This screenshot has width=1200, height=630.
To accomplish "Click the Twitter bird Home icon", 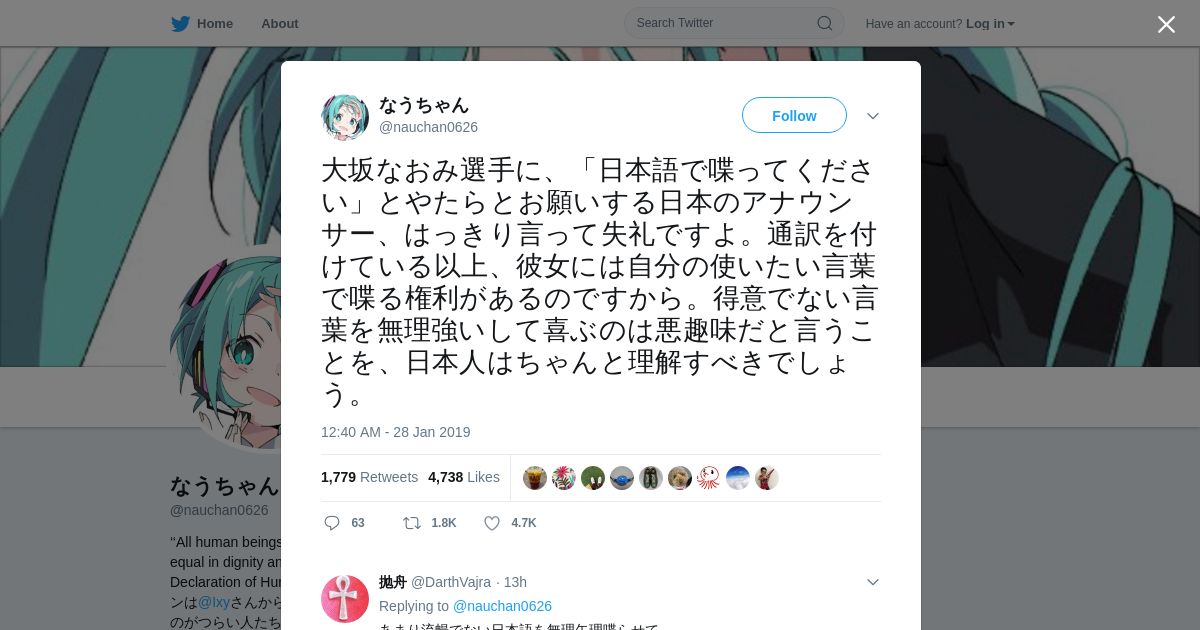I will point(180,23).
